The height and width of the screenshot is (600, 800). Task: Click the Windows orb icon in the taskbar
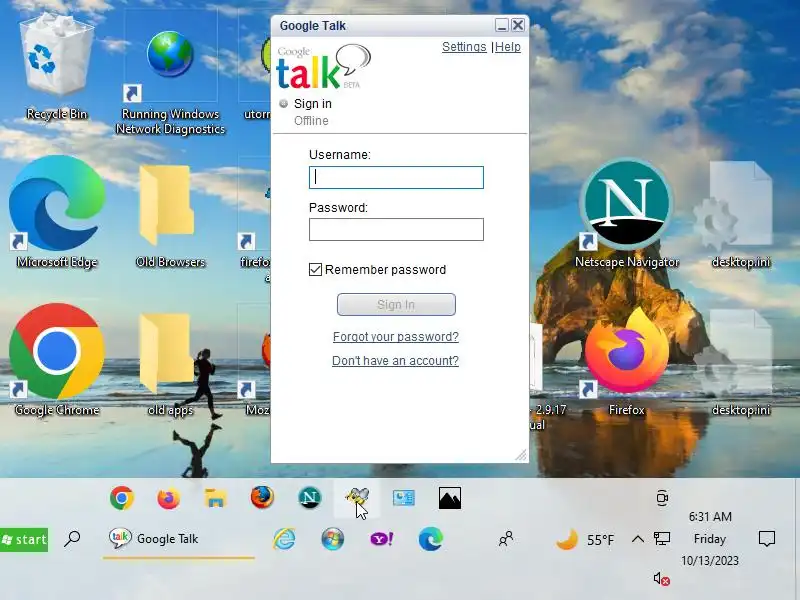(333, 539)
